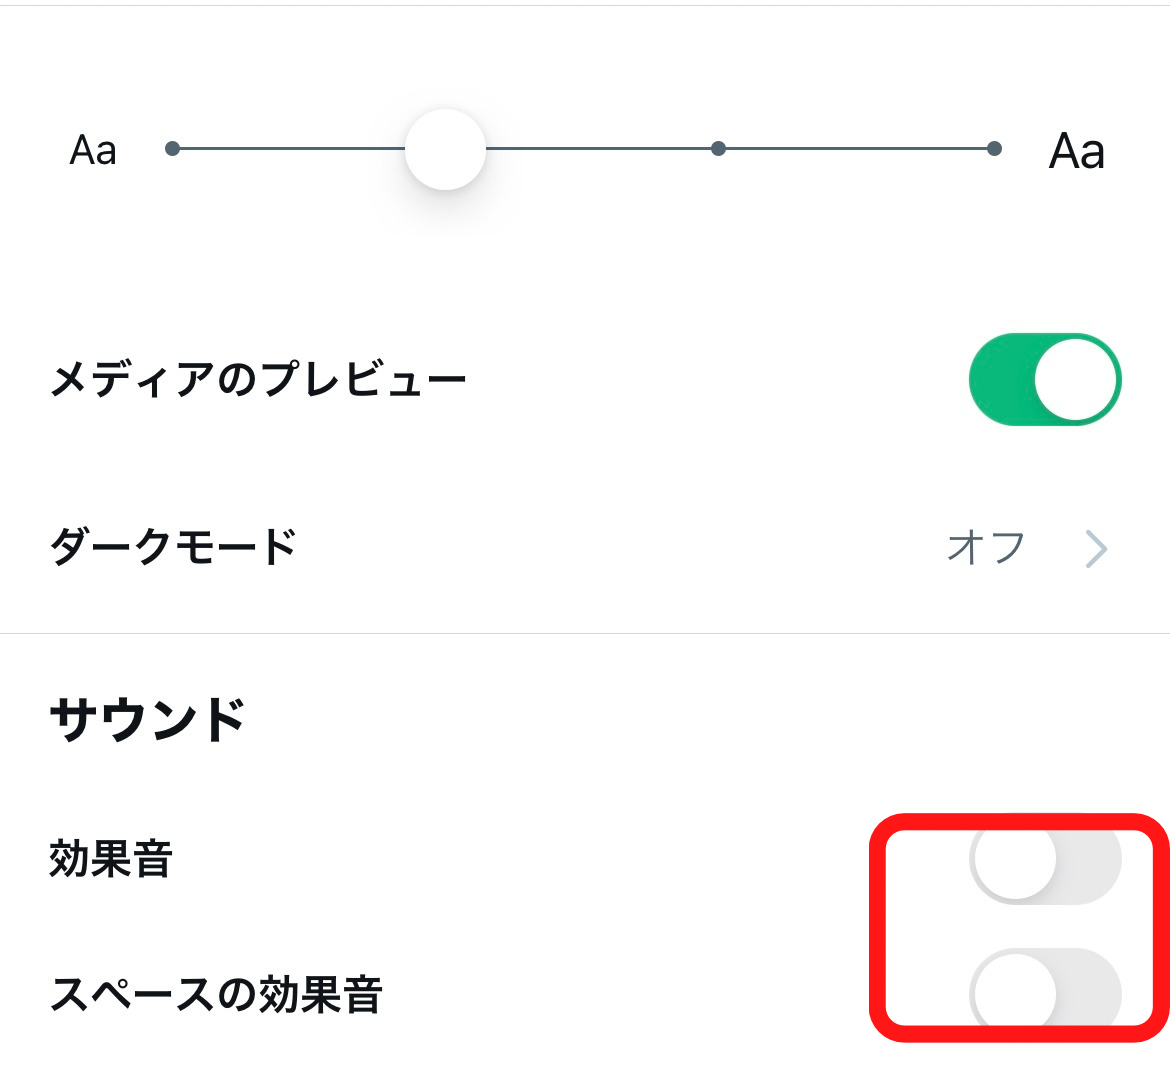Tap the large Aa font size icon
The image size is (1170, 1078).
tap(1076, 152)
